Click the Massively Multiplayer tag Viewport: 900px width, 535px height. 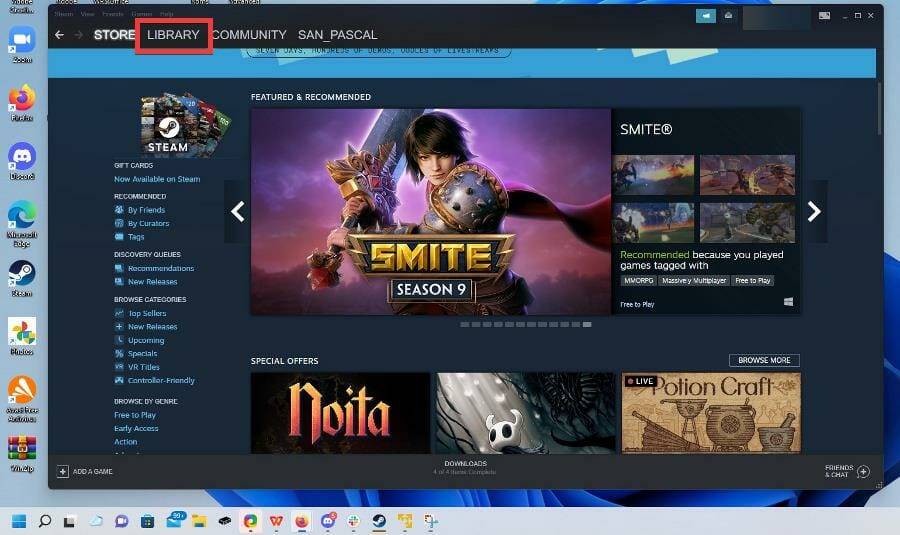[694, 281]
